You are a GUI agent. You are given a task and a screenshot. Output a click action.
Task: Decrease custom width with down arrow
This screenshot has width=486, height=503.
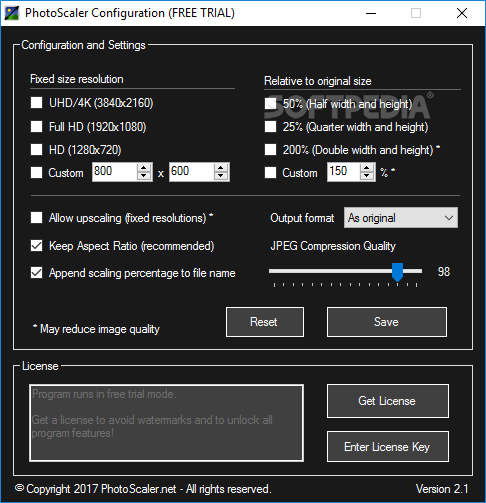coord(144,176)
